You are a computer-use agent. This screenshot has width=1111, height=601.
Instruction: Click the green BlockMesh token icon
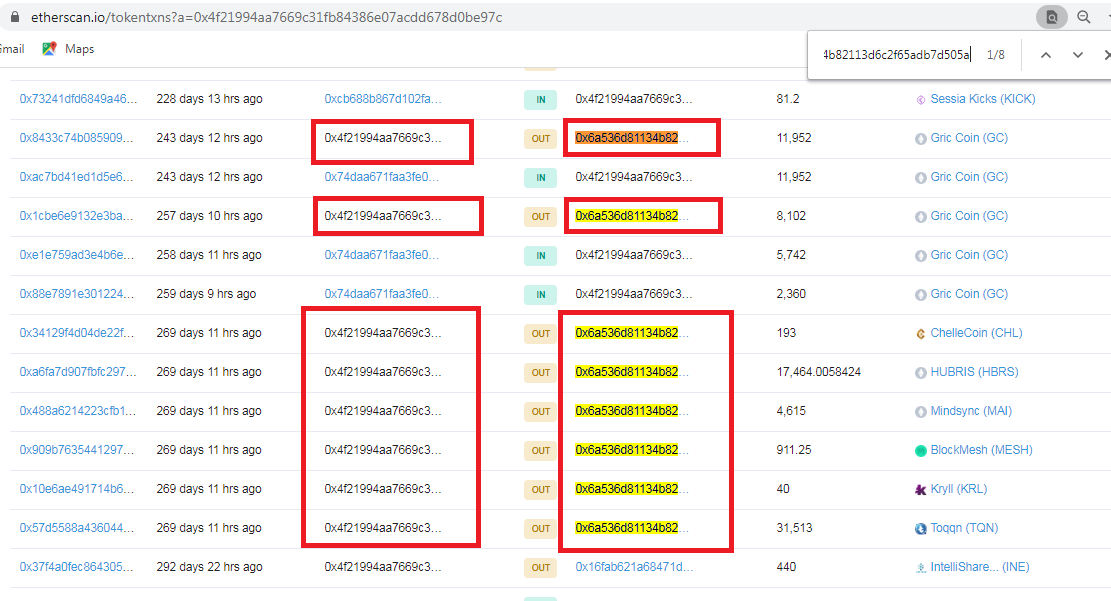coord(920,451)
